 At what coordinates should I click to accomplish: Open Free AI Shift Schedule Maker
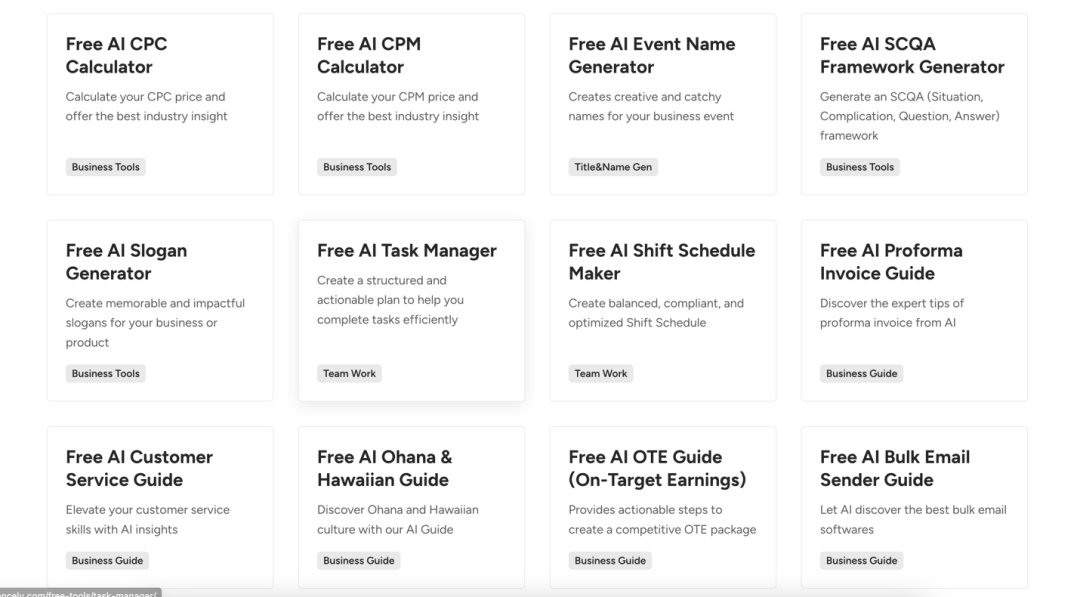tap(661, 262)
